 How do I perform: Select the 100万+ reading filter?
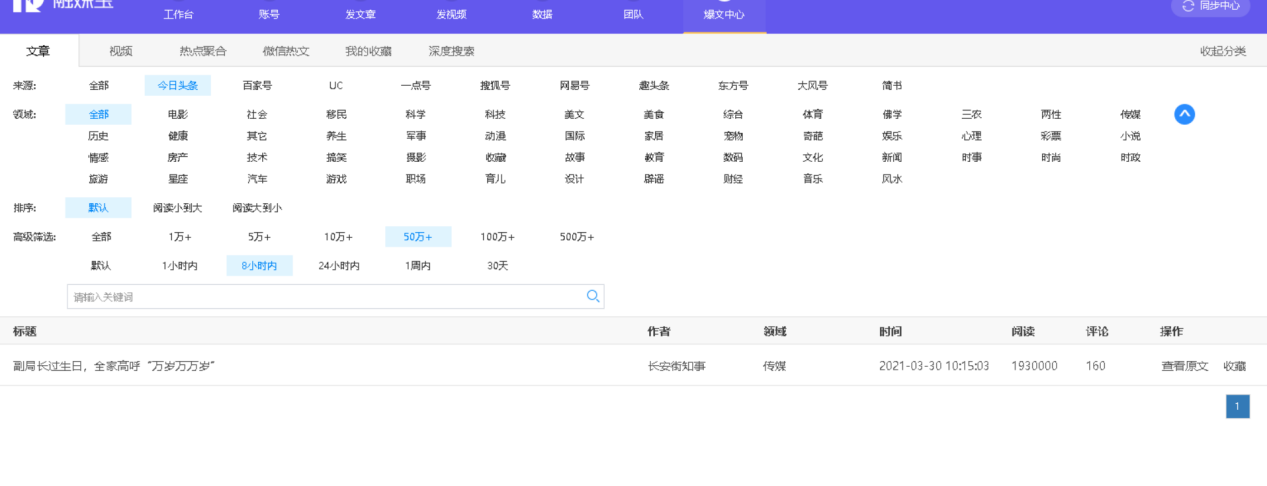tap(497, 237)
